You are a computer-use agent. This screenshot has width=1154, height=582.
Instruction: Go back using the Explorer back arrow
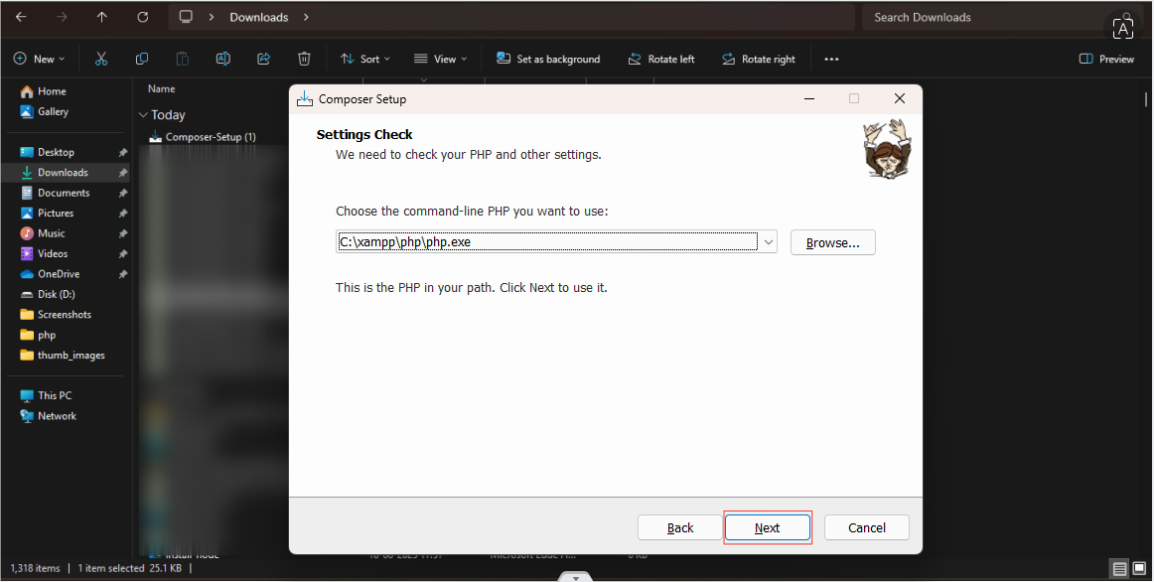(21, 17)
